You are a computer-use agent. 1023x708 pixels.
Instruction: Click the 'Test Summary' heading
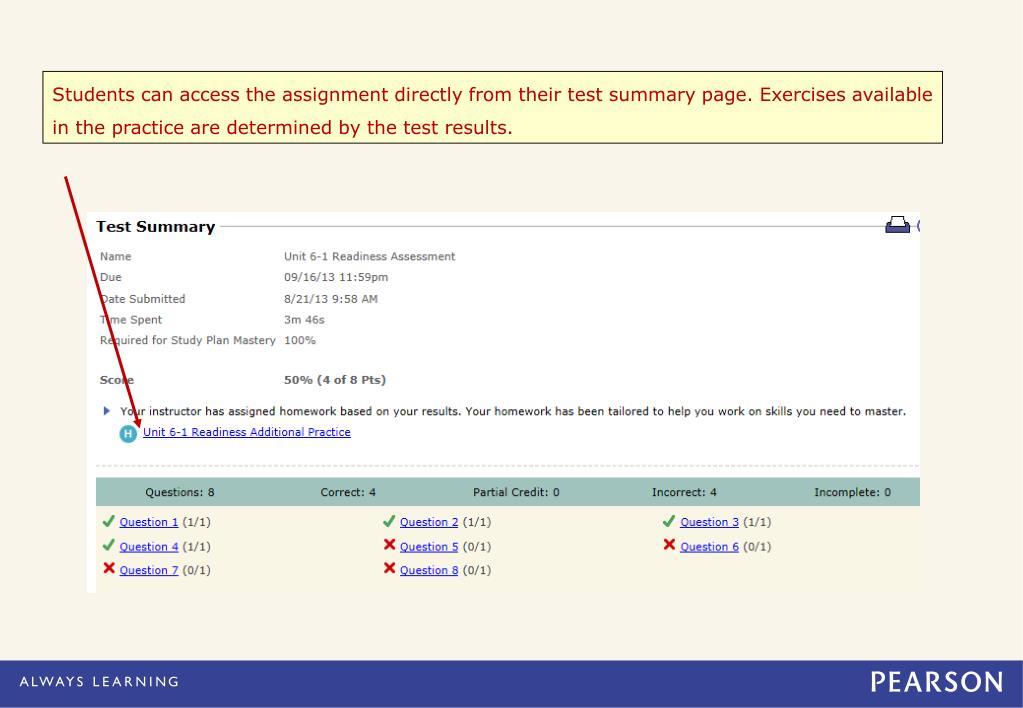[155, 226]
